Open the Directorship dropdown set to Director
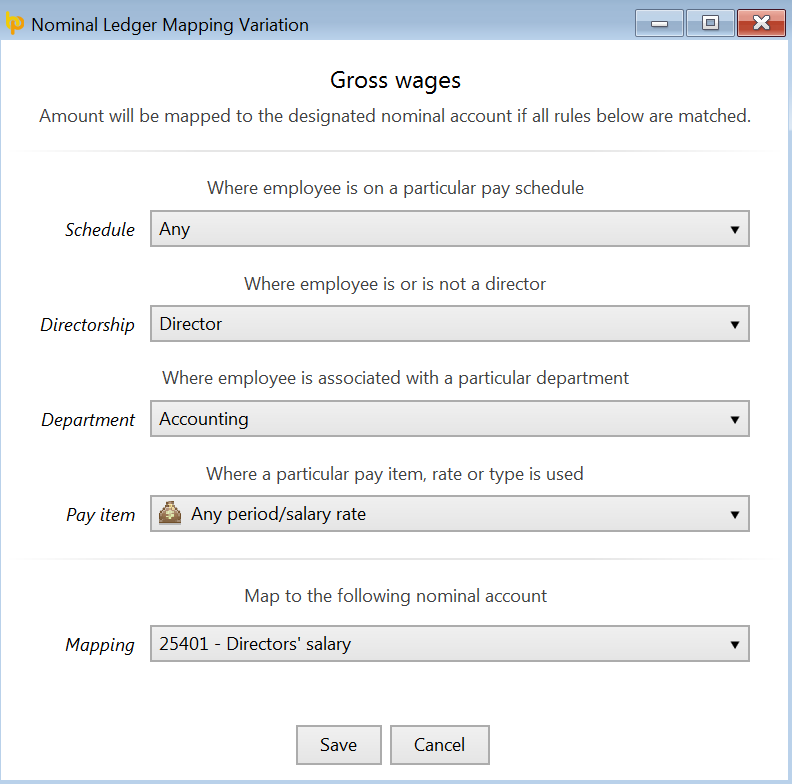792x784 pixels. pos(450,324)
